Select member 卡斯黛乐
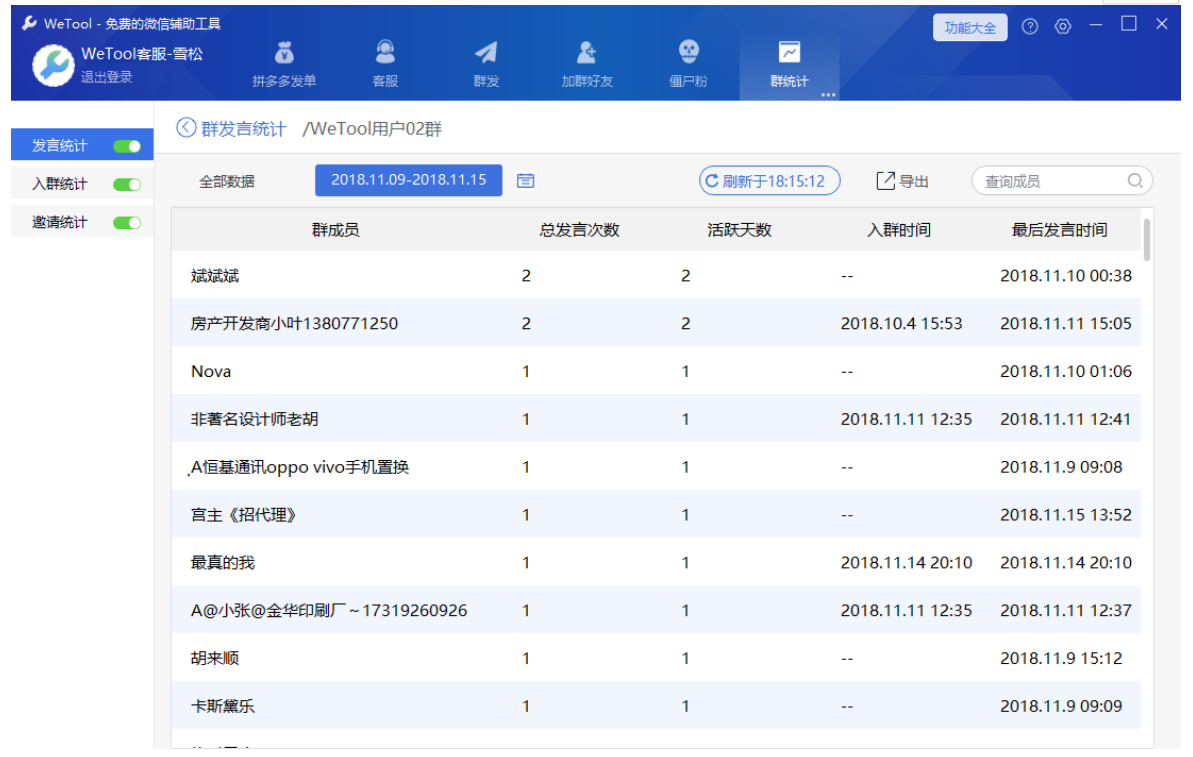This screenshot has width=1193, height=757. point(656,707)
